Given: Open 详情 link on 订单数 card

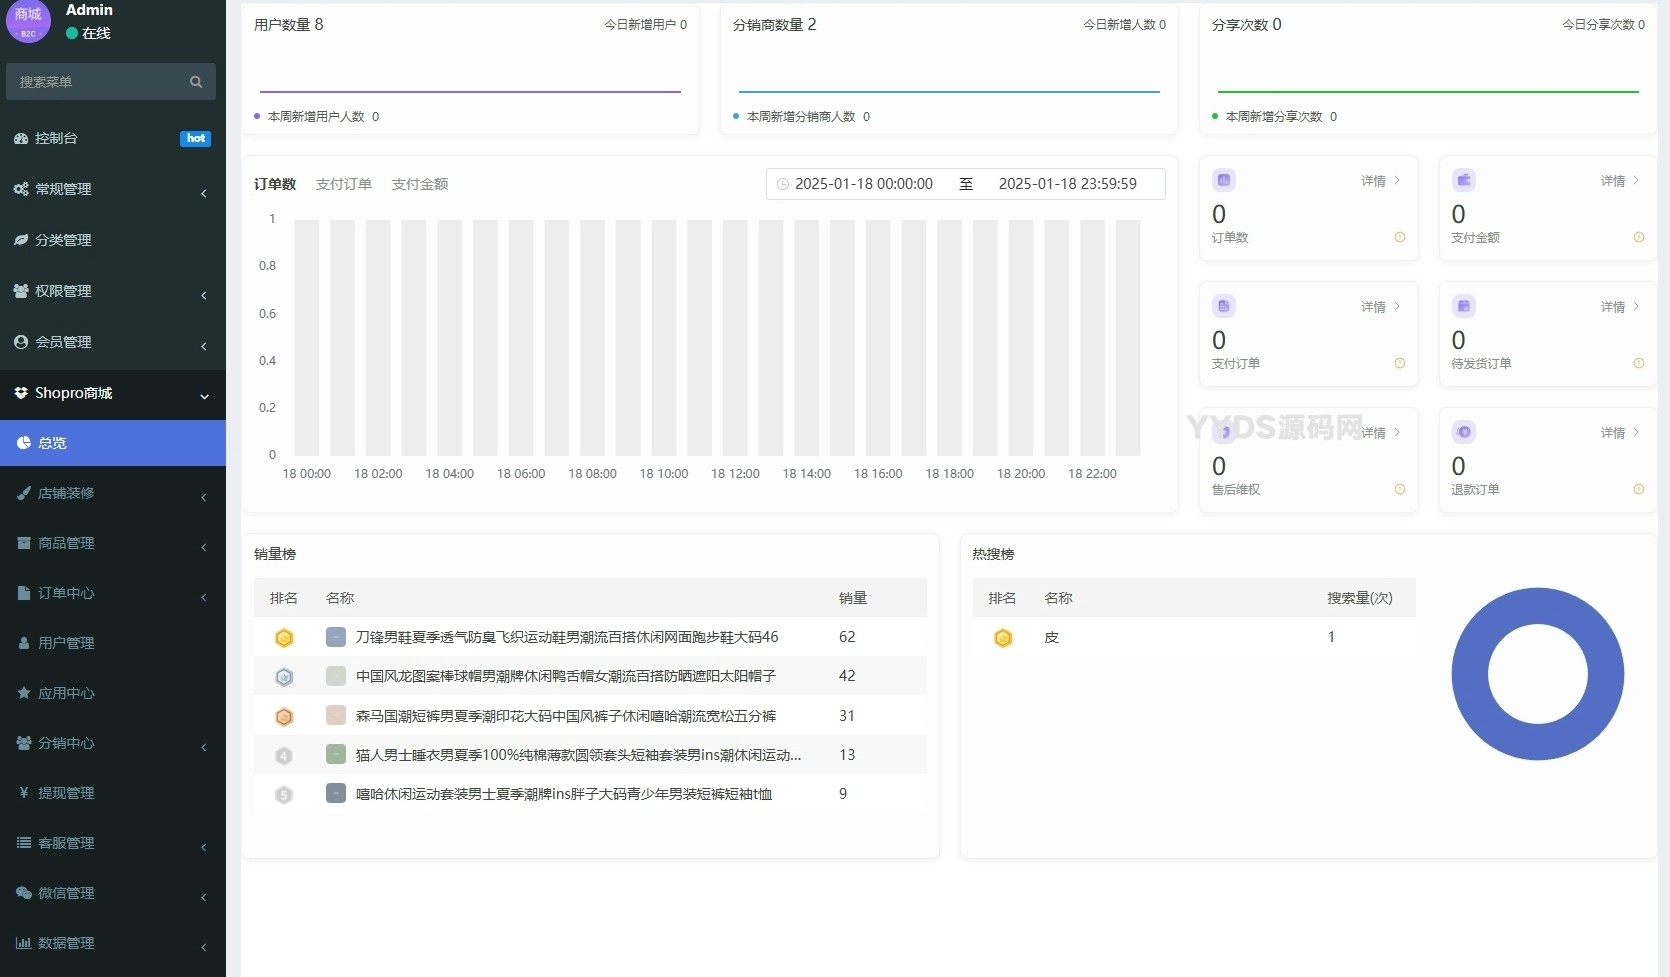Looking at the screenshot, I should click(x=1380, y=181).
